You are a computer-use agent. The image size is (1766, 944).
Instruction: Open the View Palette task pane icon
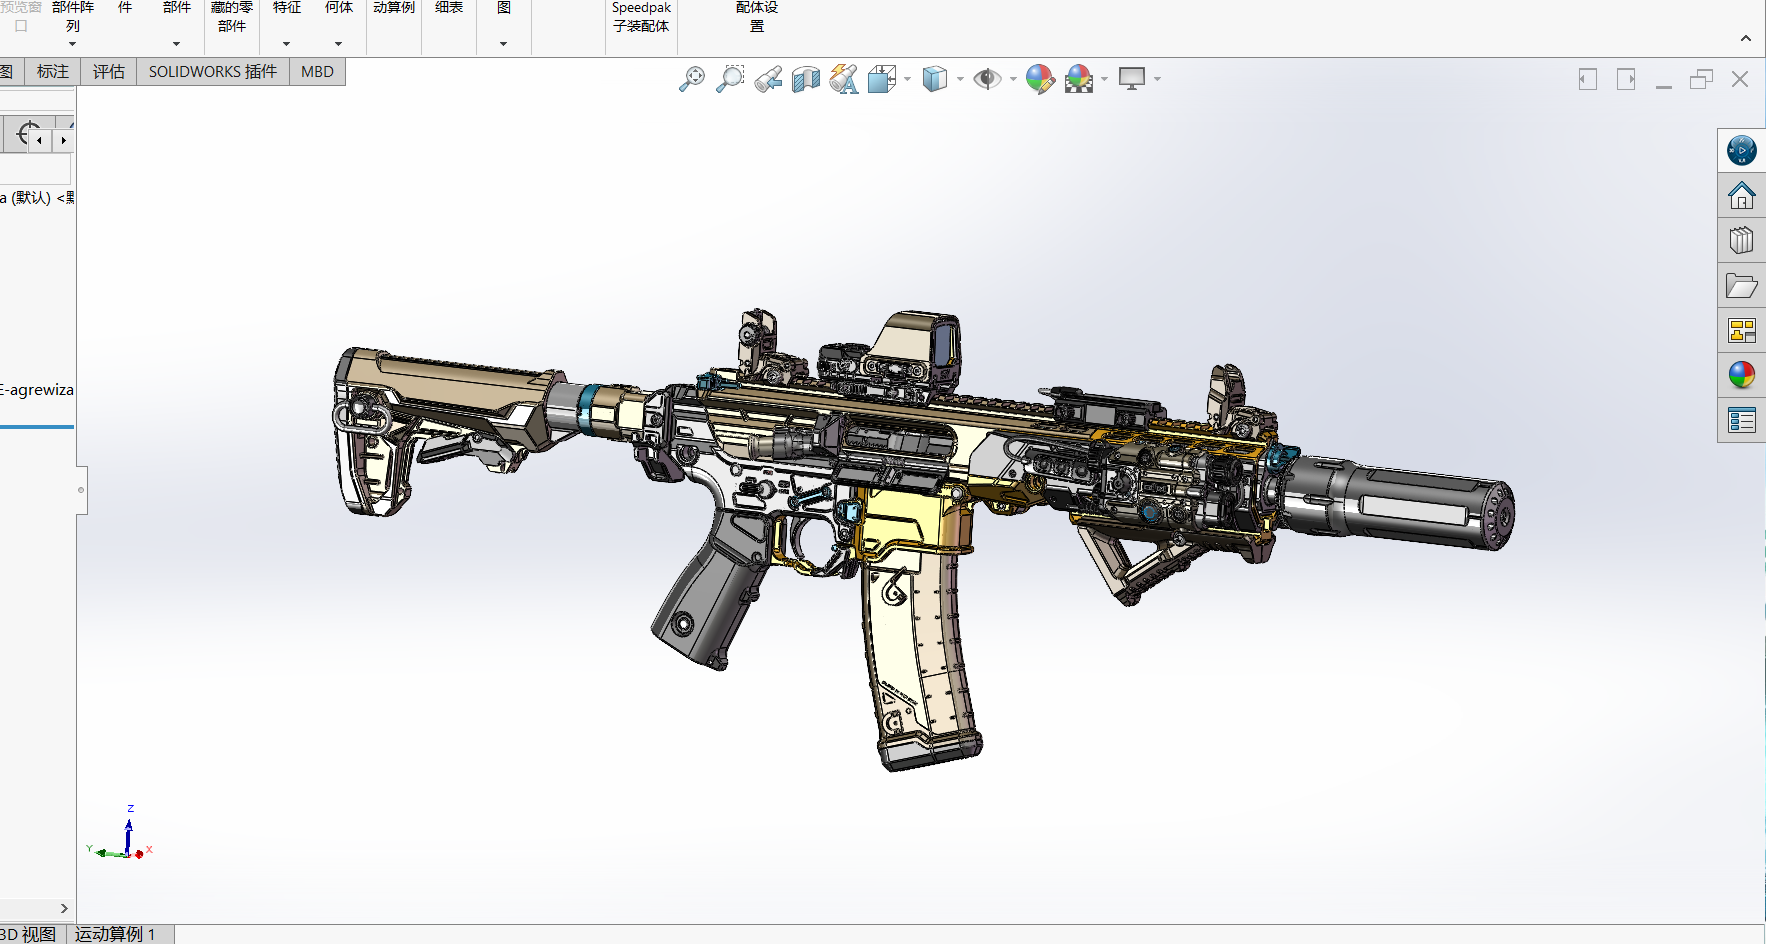tap(1742, 330)
